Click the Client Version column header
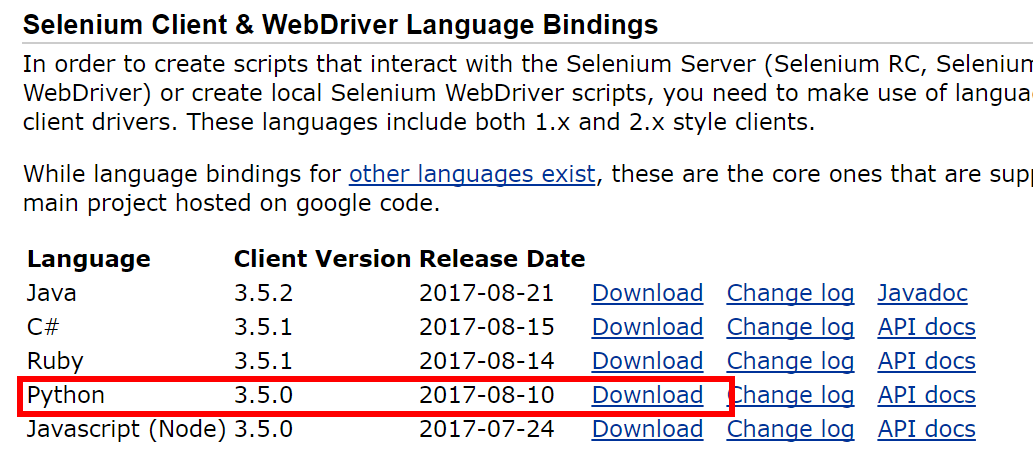Screen dimensions: 1033x455 (x=322, y=259)
